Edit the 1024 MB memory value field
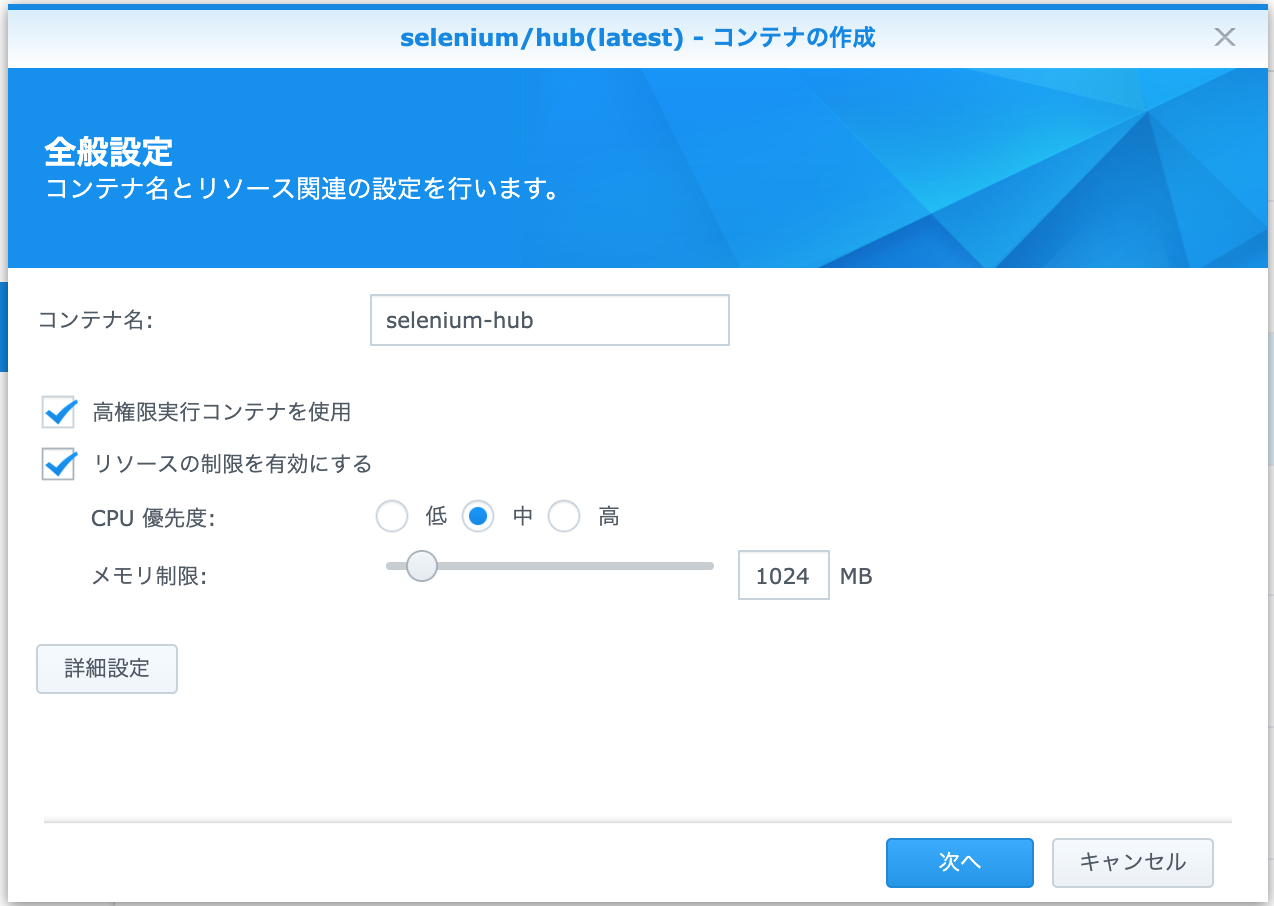Viewport: 1274px width, 906px height. coord(784,575)
